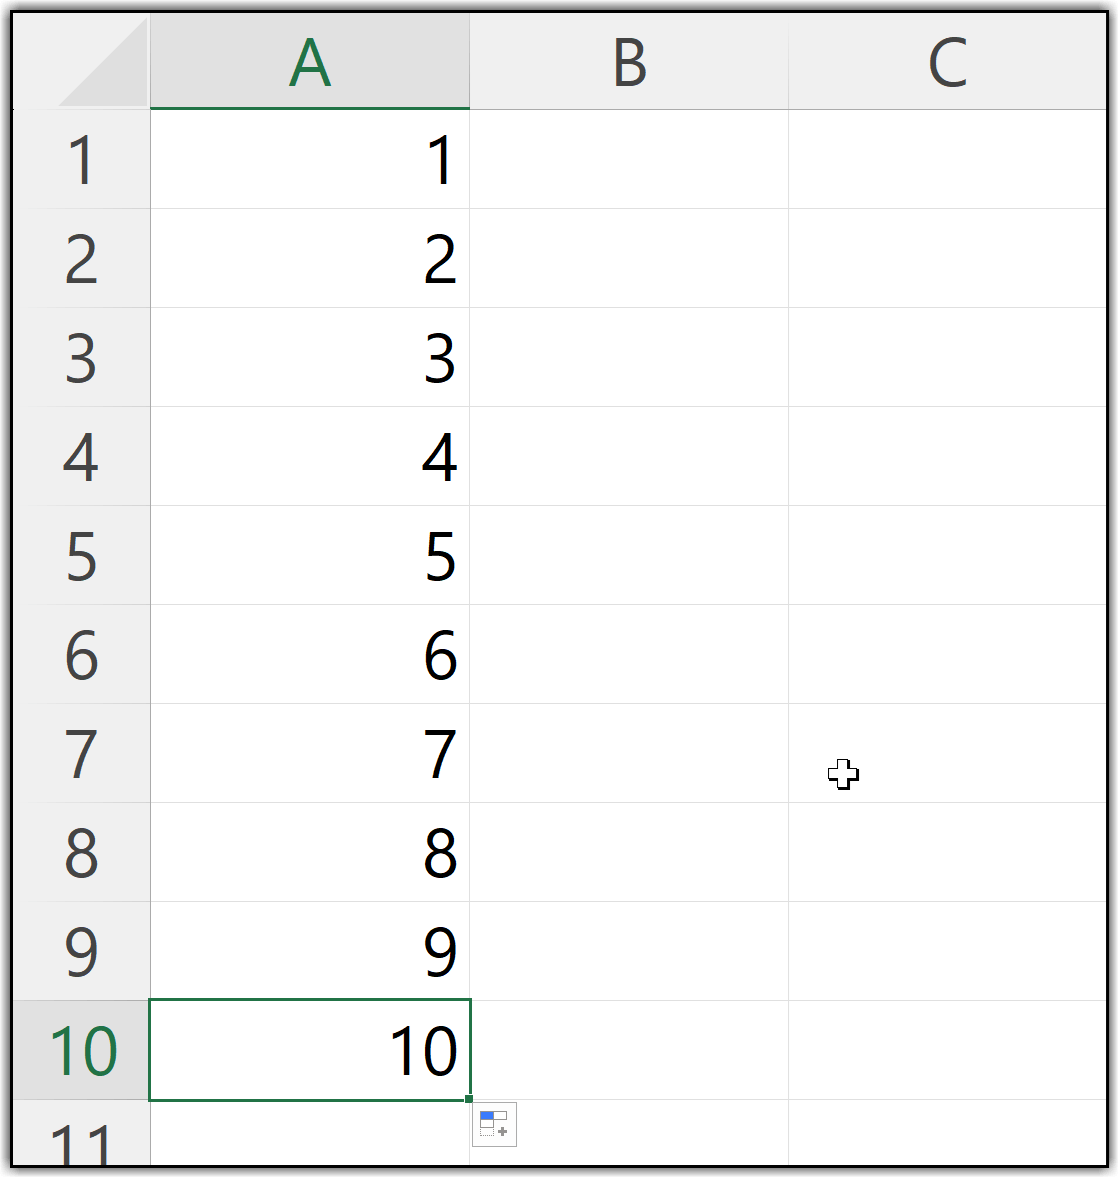The image size is (1119, 1178).
Task: Select cell A6 with value 6
Action: coord(309,655)
